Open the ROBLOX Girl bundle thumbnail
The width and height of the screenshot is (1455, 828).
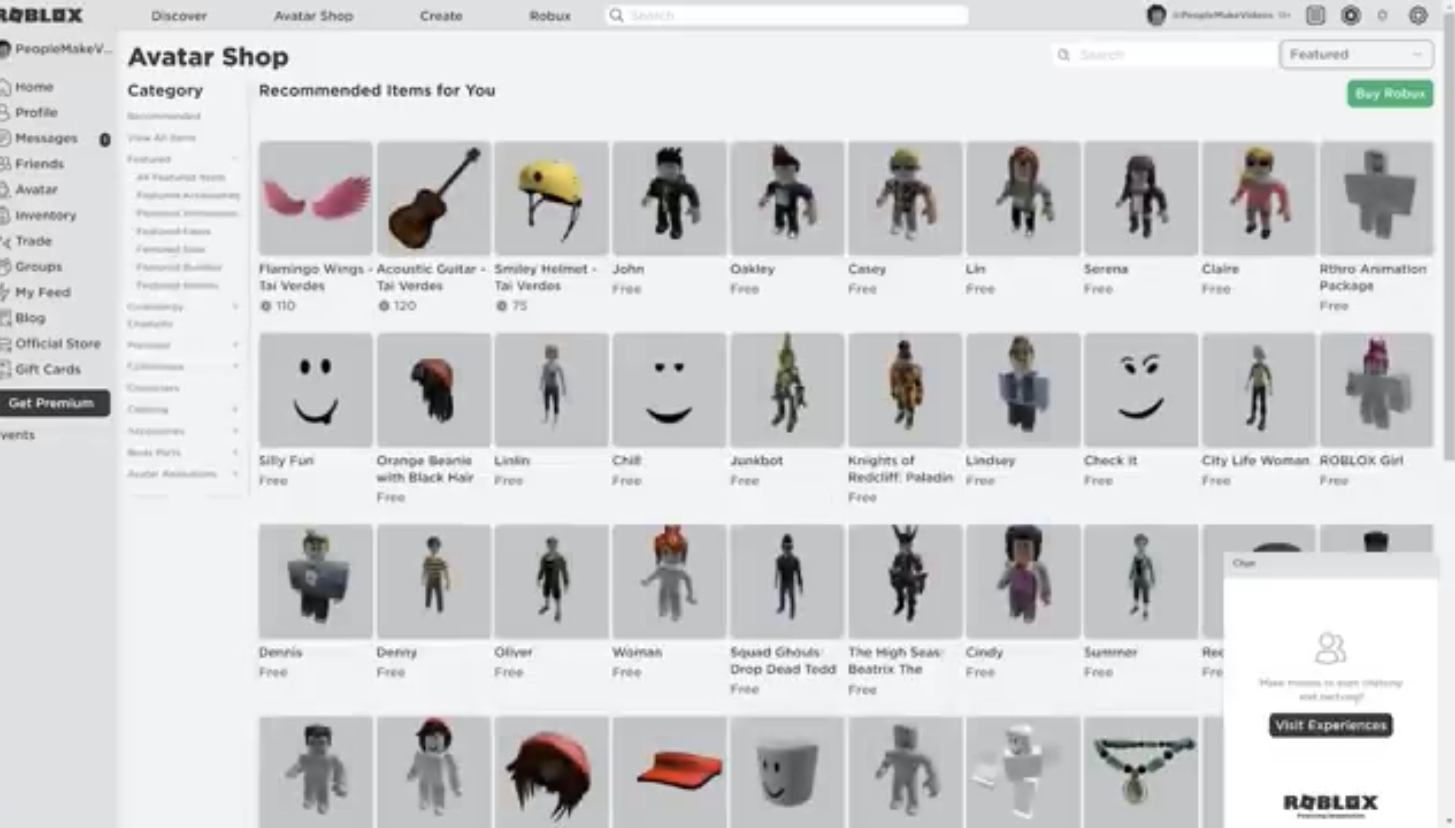tap(1376, 390)
